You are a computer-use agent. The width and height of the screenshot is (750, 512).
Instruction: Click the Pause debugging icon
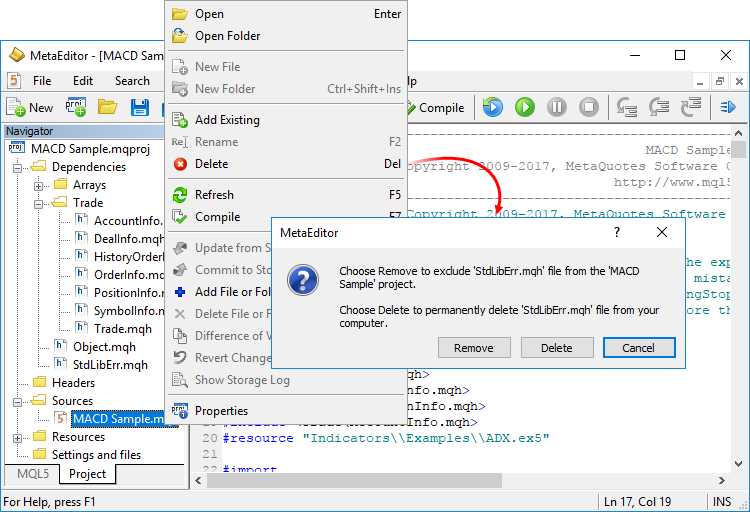pyautogui.click(x=557, y=107)
